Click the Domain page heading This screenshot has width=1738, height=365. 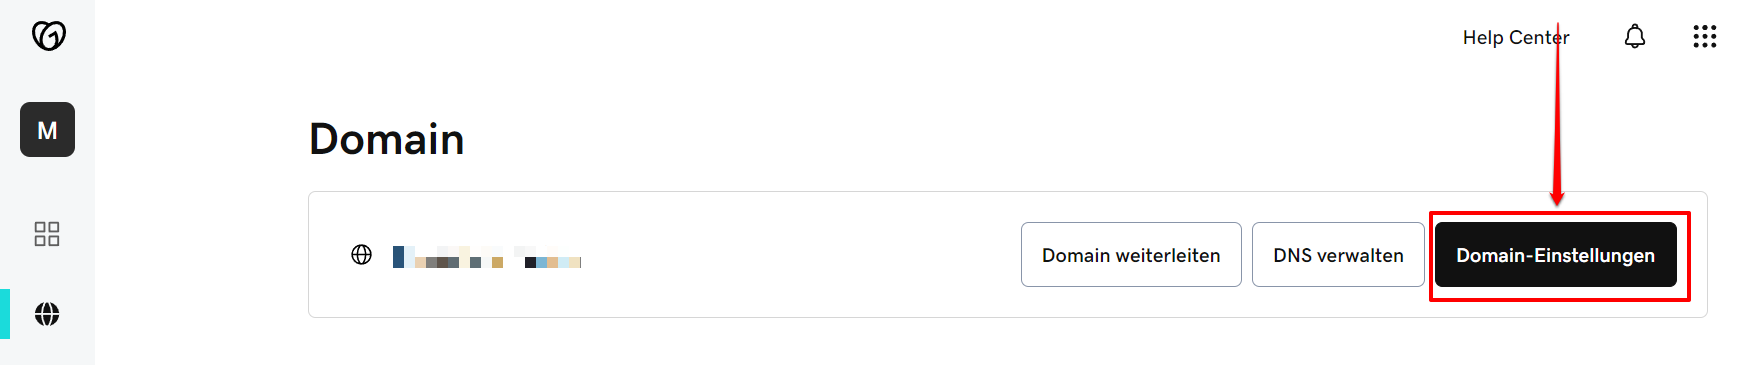tap(387, 139)
